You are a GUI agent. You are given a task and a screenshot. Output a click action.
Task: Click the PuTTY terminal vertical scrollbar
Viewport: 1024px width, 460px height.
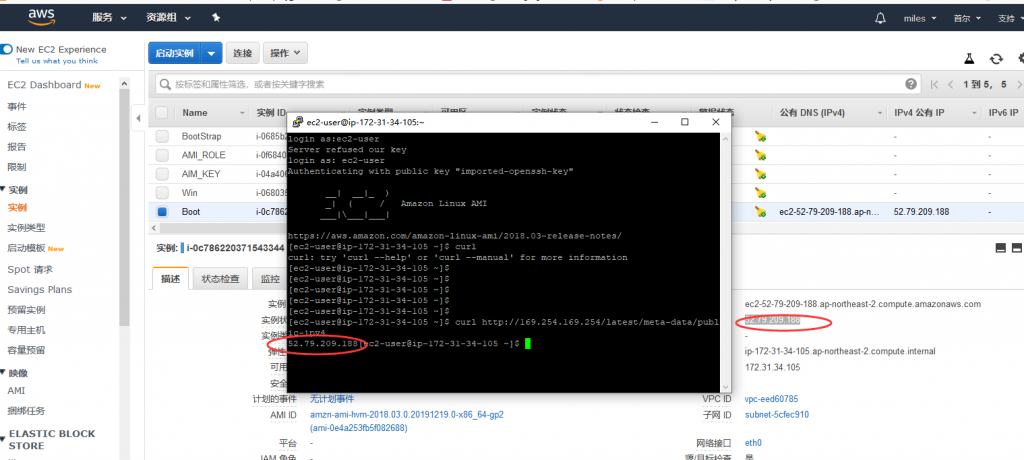[x=726, y=261]
